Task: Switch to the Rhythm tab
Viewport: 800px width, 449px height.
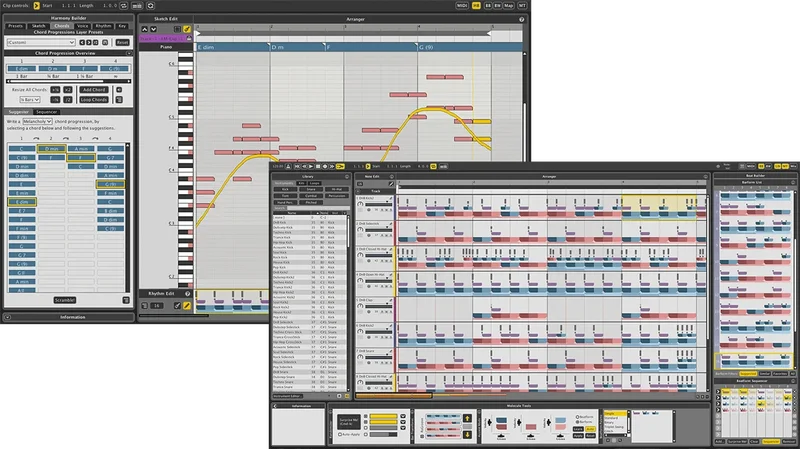Action: [x=103, y=26]
